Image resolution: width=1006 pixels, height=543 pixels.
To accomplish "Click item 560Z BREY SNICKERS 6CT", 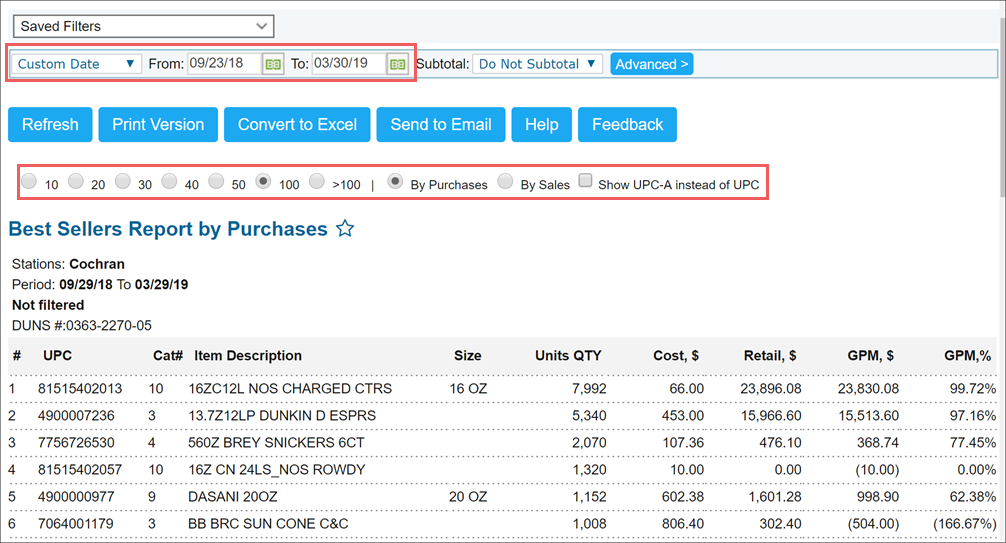I will (x=276, y=443).
